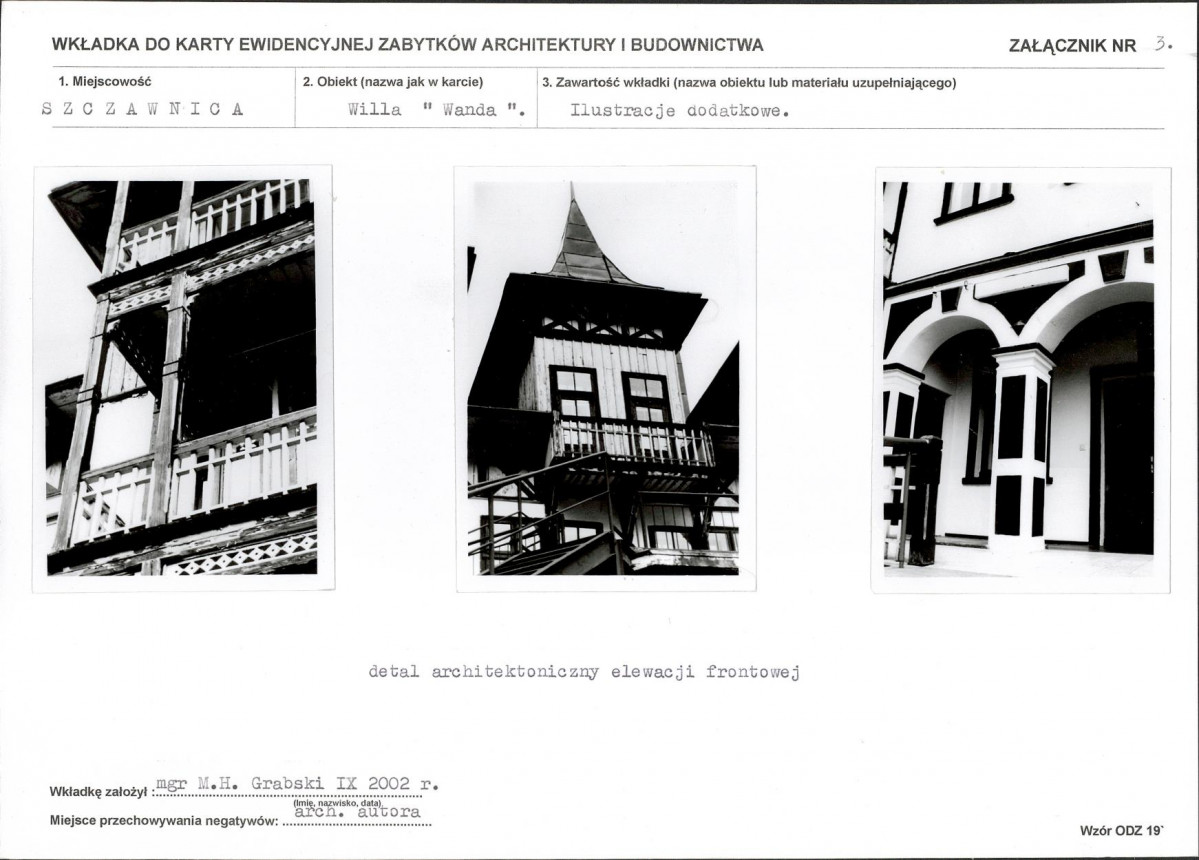Select the 'arch. autora' negatives field
Viewport: 1199px width, 860px height.
pos(357,813)
